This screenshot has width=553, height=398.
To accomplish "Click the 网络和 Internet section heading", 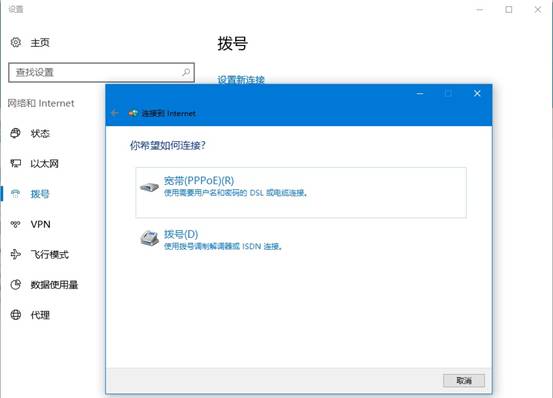I will [41, 103].
